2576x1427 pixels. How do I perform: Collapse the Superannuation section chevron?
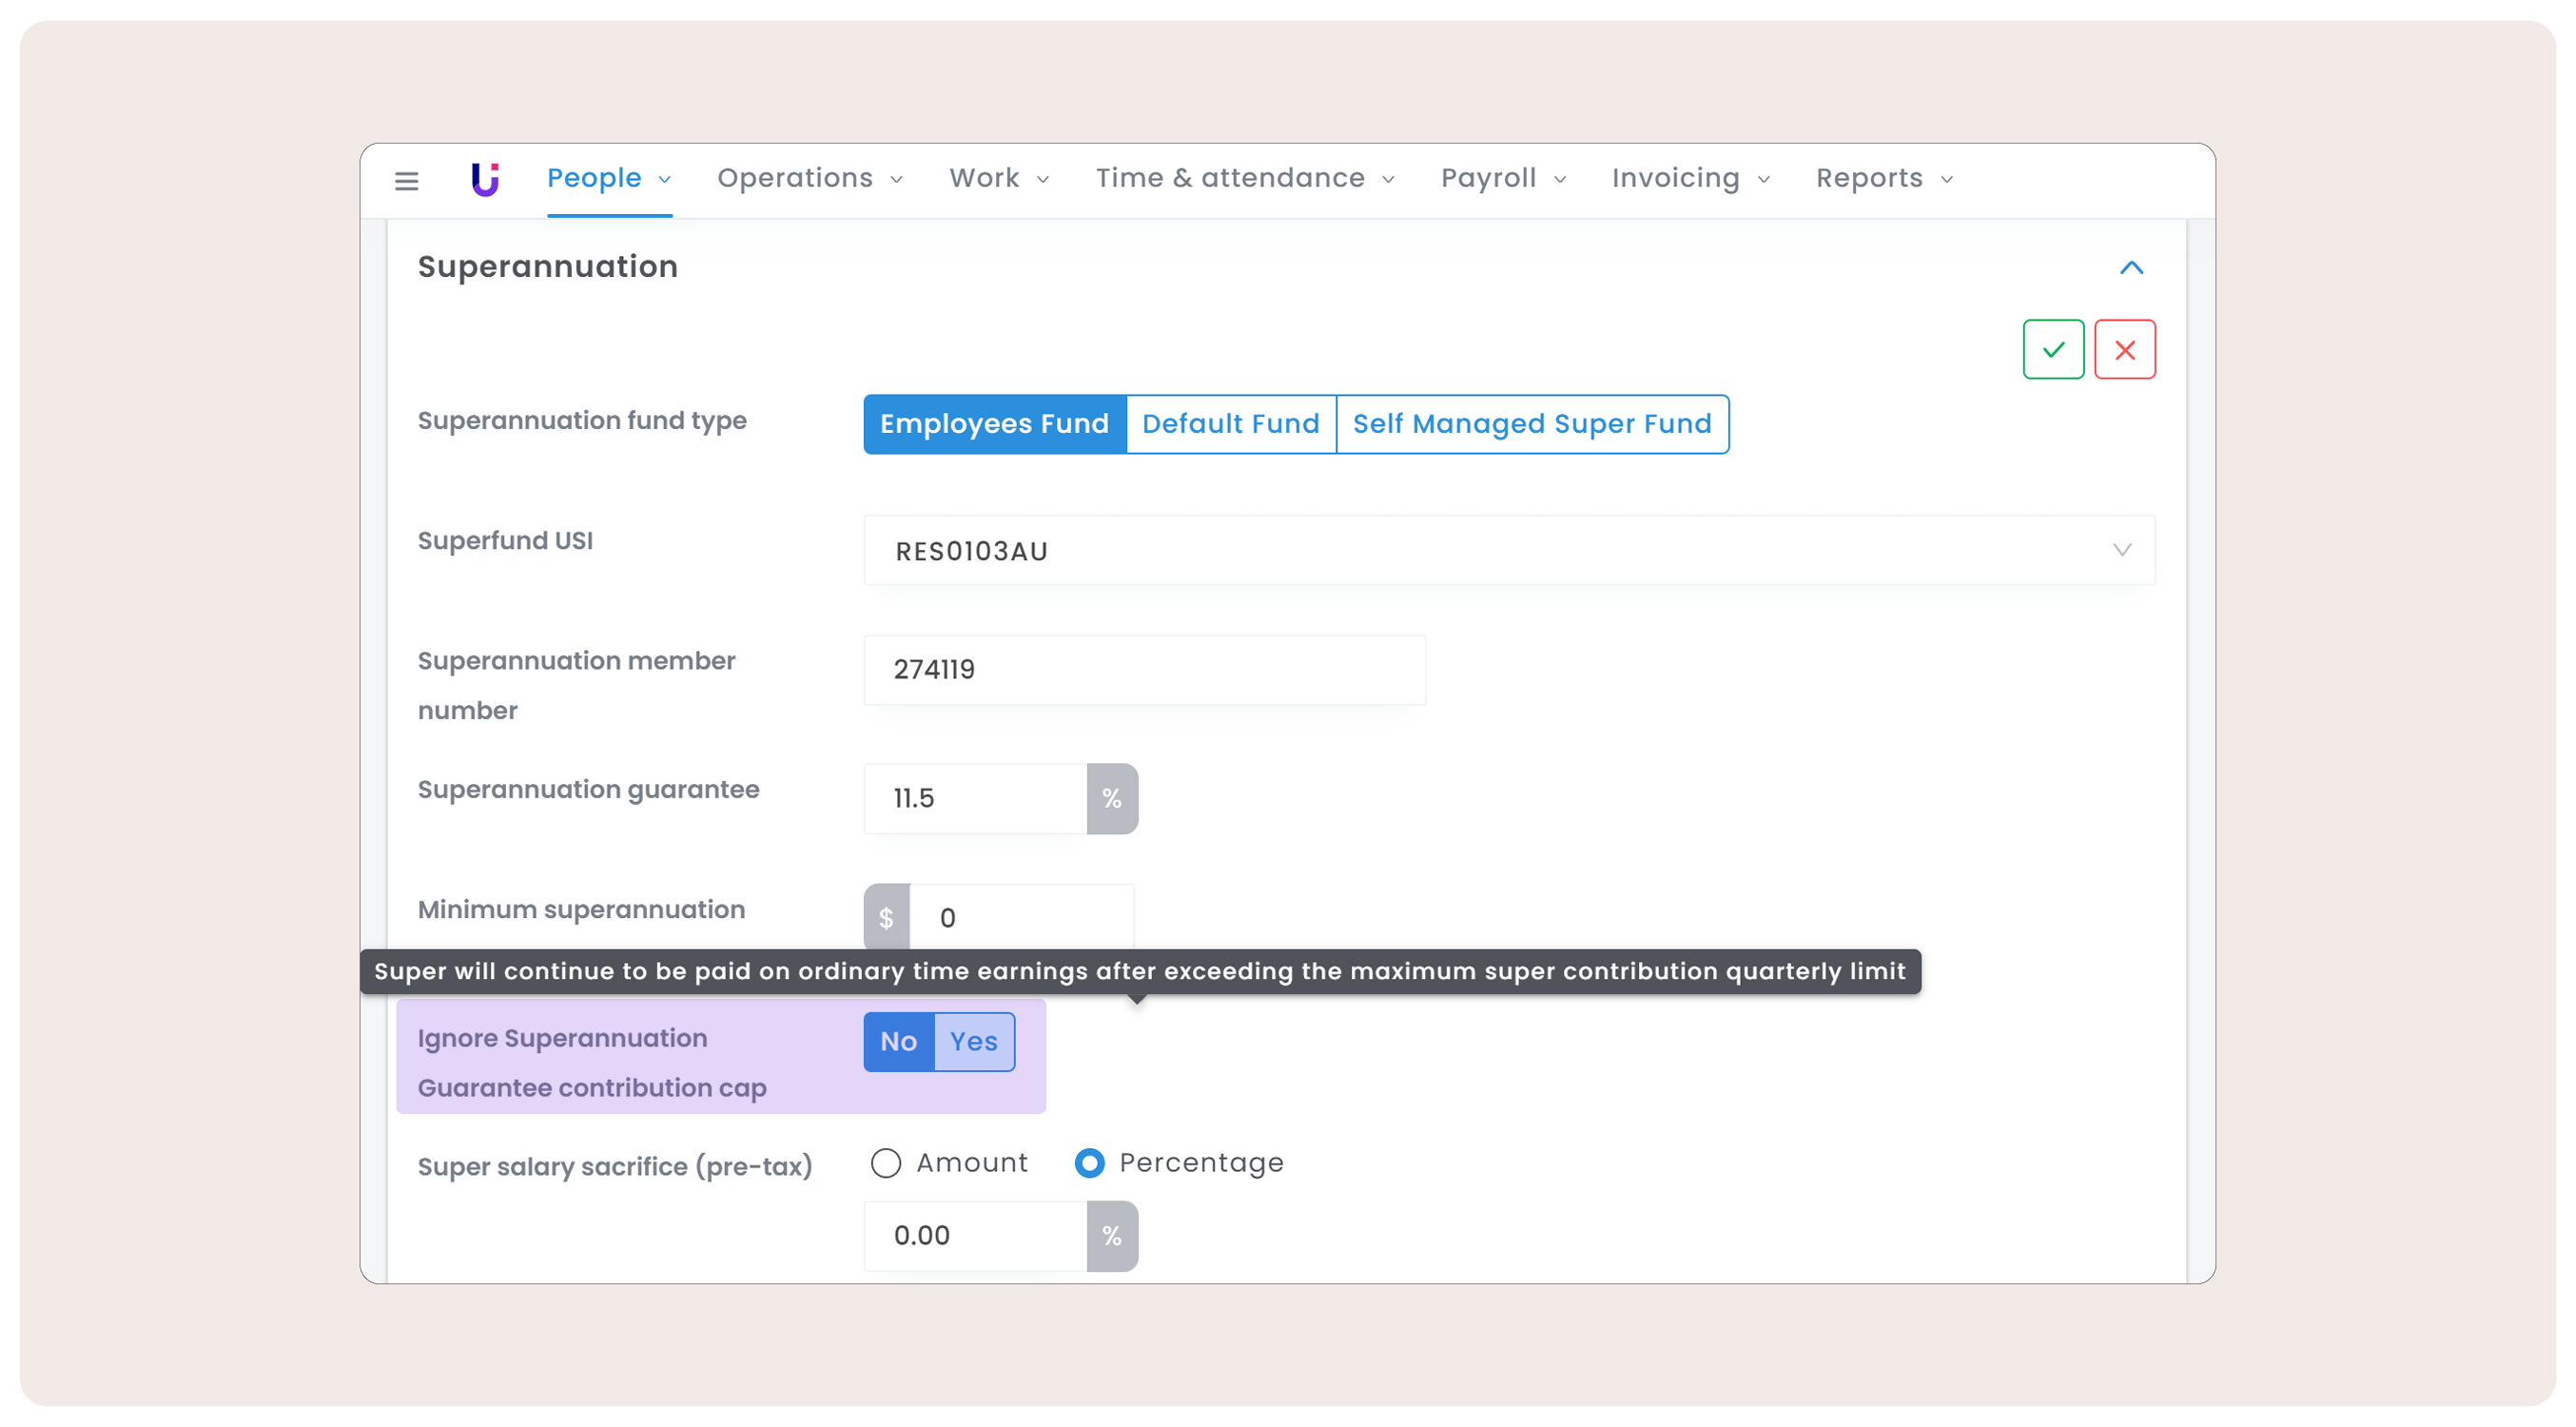[2131, 267]
